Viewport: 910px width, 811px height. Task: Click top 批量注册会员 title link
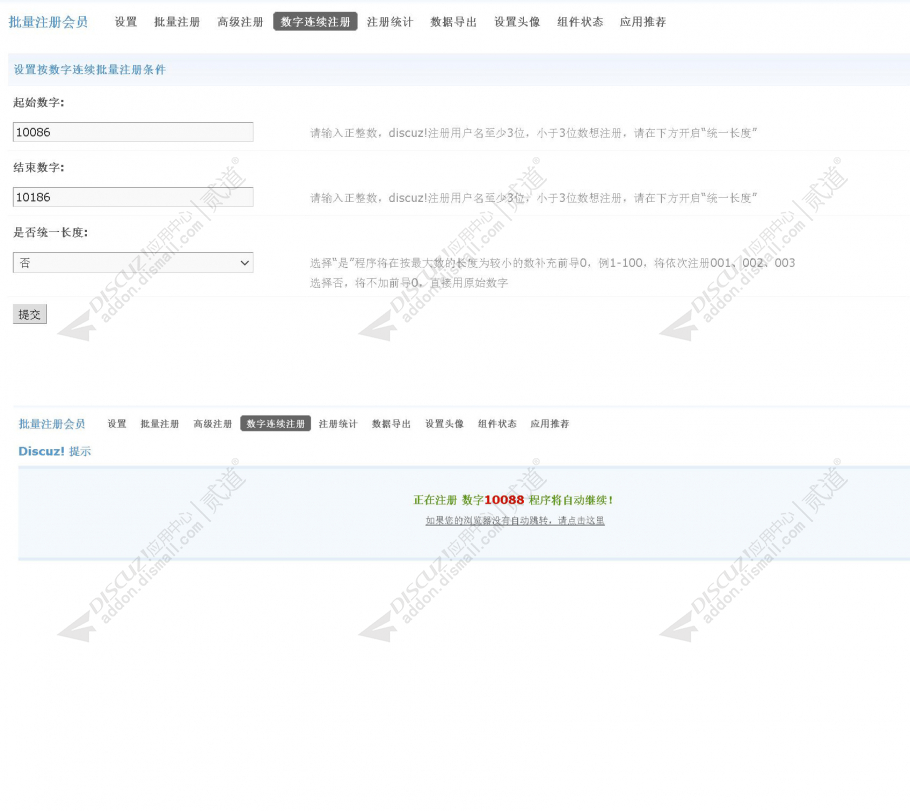tap(48, 22)
